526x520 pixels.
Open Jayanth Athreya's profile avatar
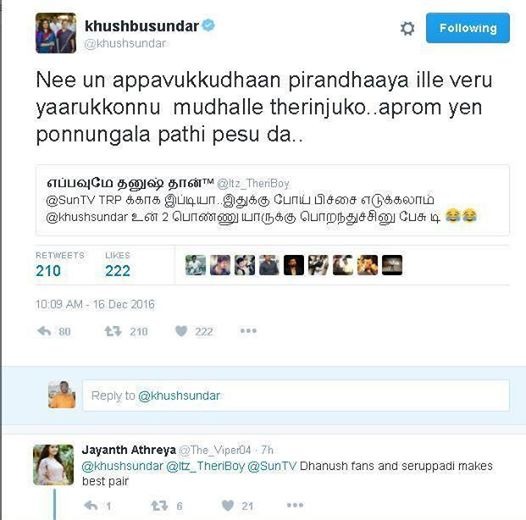pyautogui.click(x=53, y=465)
